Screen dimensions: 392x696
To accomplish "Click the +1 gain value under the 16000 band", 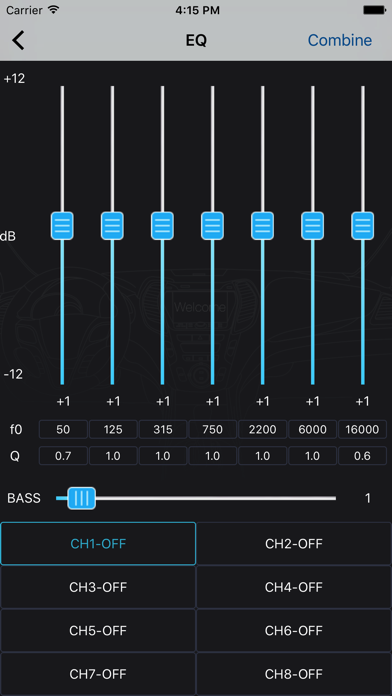I will point(362,401).
